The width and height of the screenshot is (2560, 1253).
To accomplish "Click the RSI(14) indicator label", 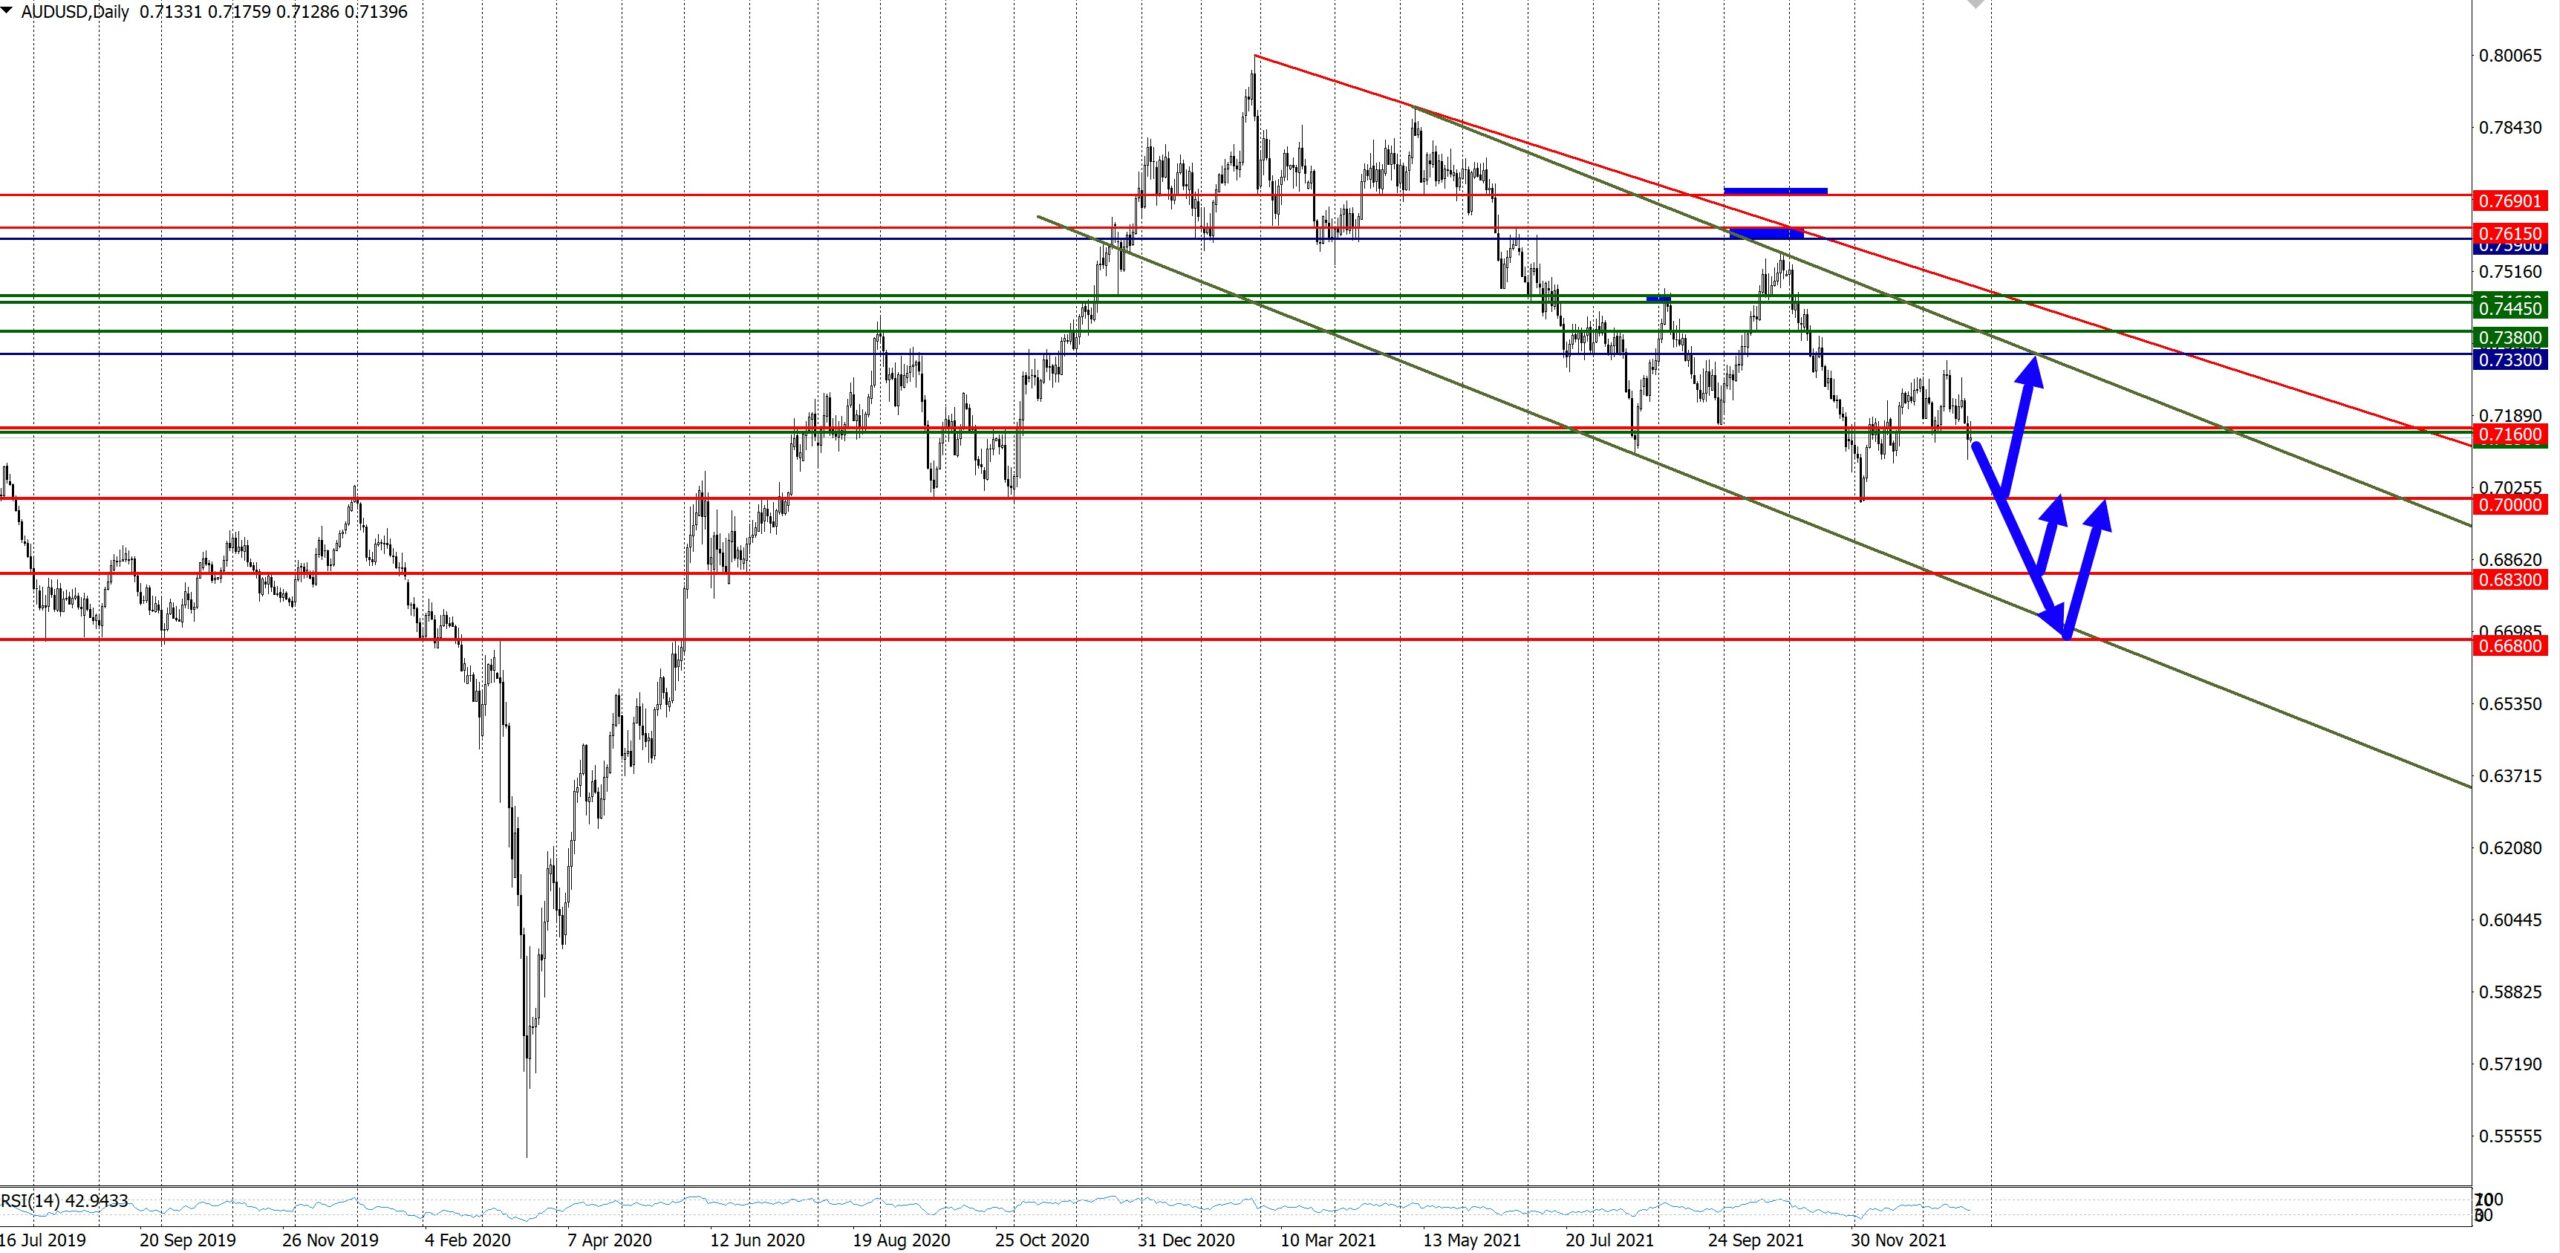I will click(65, 1201).
